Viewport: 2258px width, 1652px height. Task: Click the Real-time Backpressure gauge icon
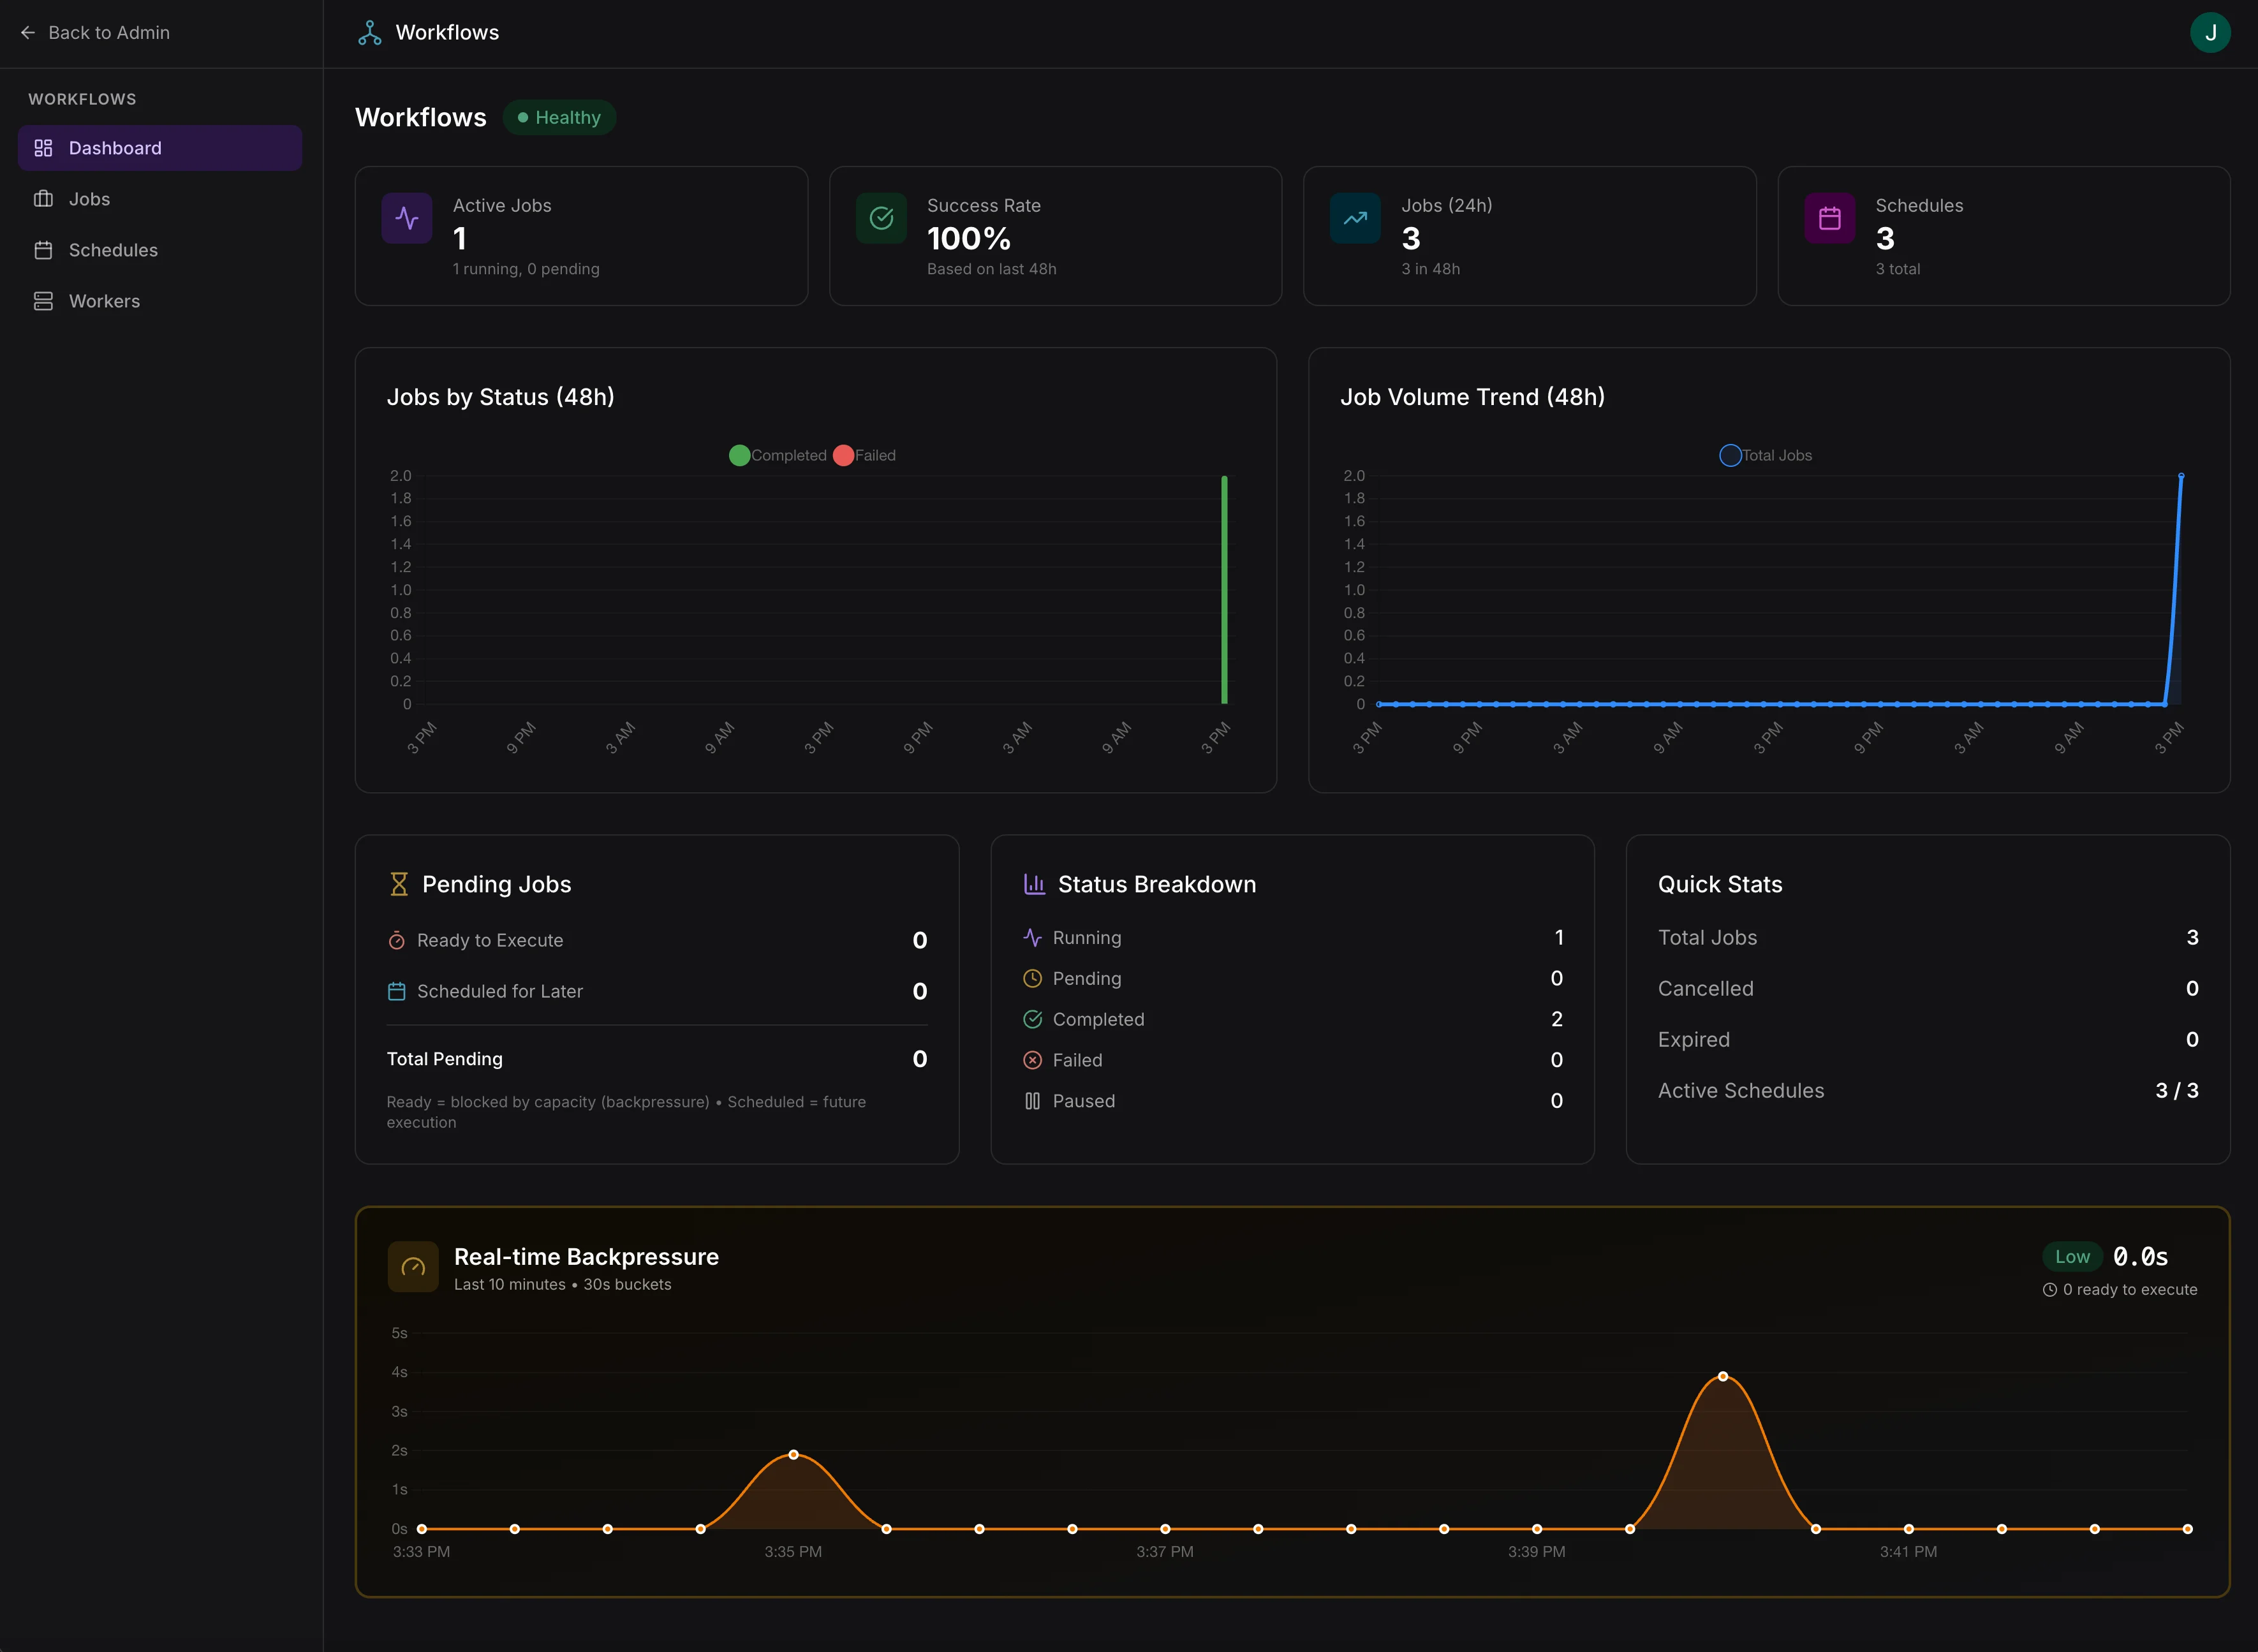(413, 1267)
